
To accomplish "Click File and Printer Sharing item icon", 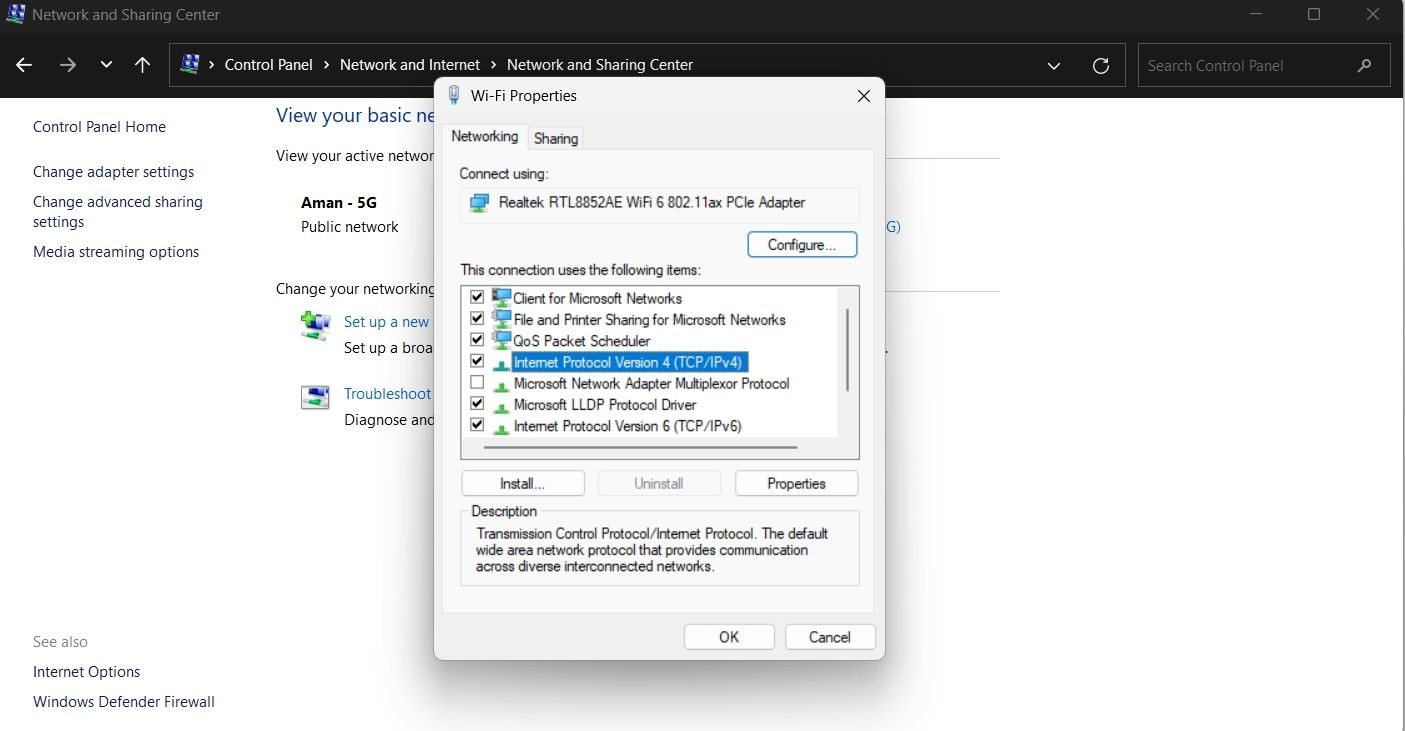I will click(x=501, y=318).
